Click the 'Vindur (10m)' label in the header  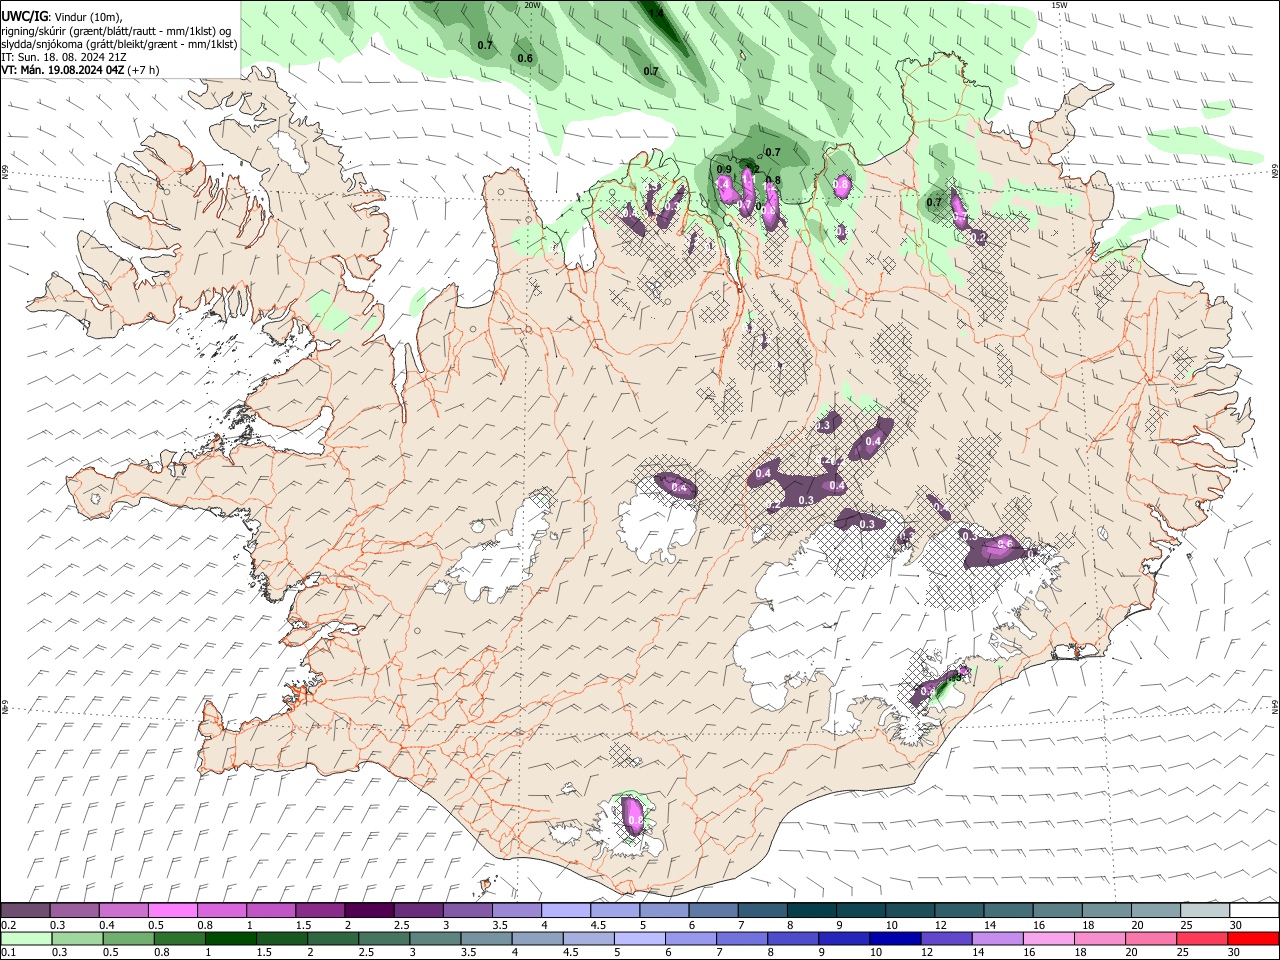[x=87, y=17]
